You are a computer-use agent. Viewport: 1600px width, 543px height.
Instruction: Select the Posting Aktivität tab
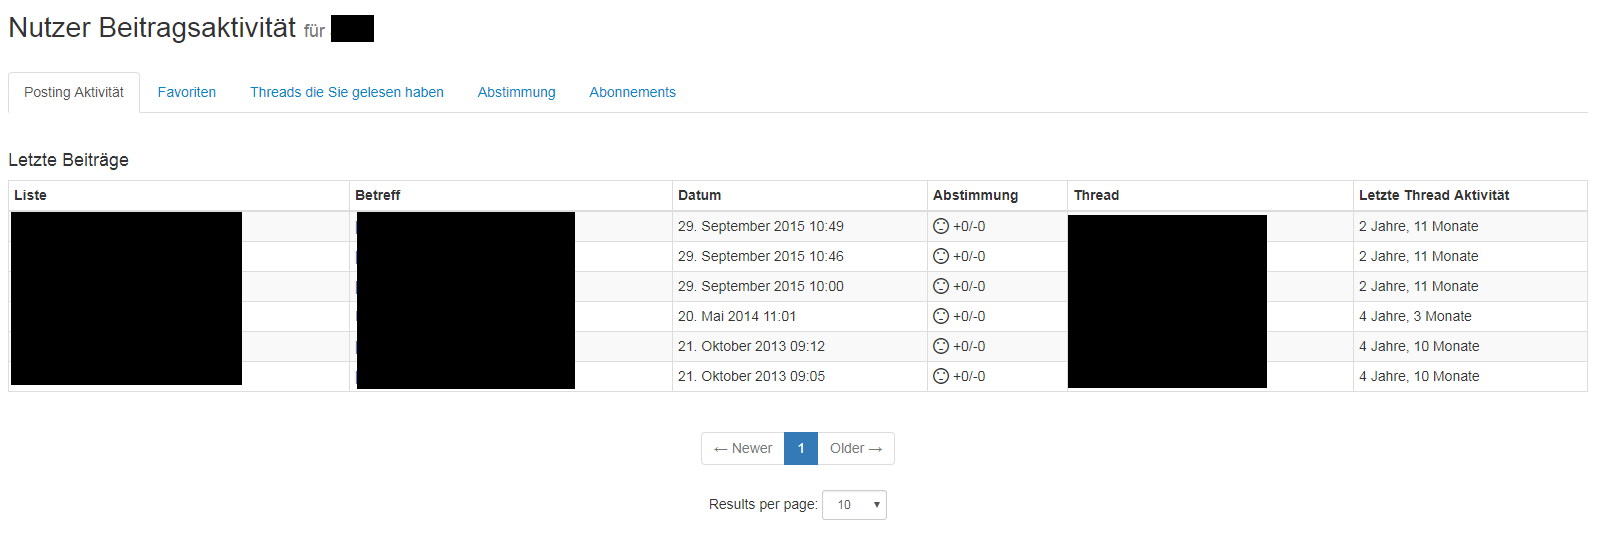(x=74, y=92)
